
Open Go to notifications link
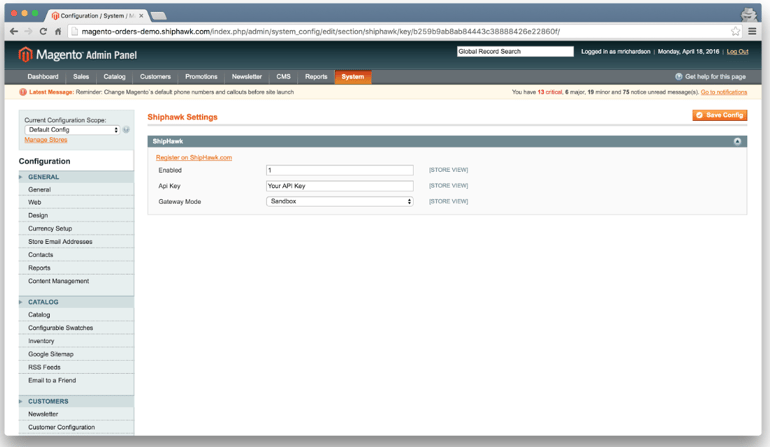[x=724, y=92]
